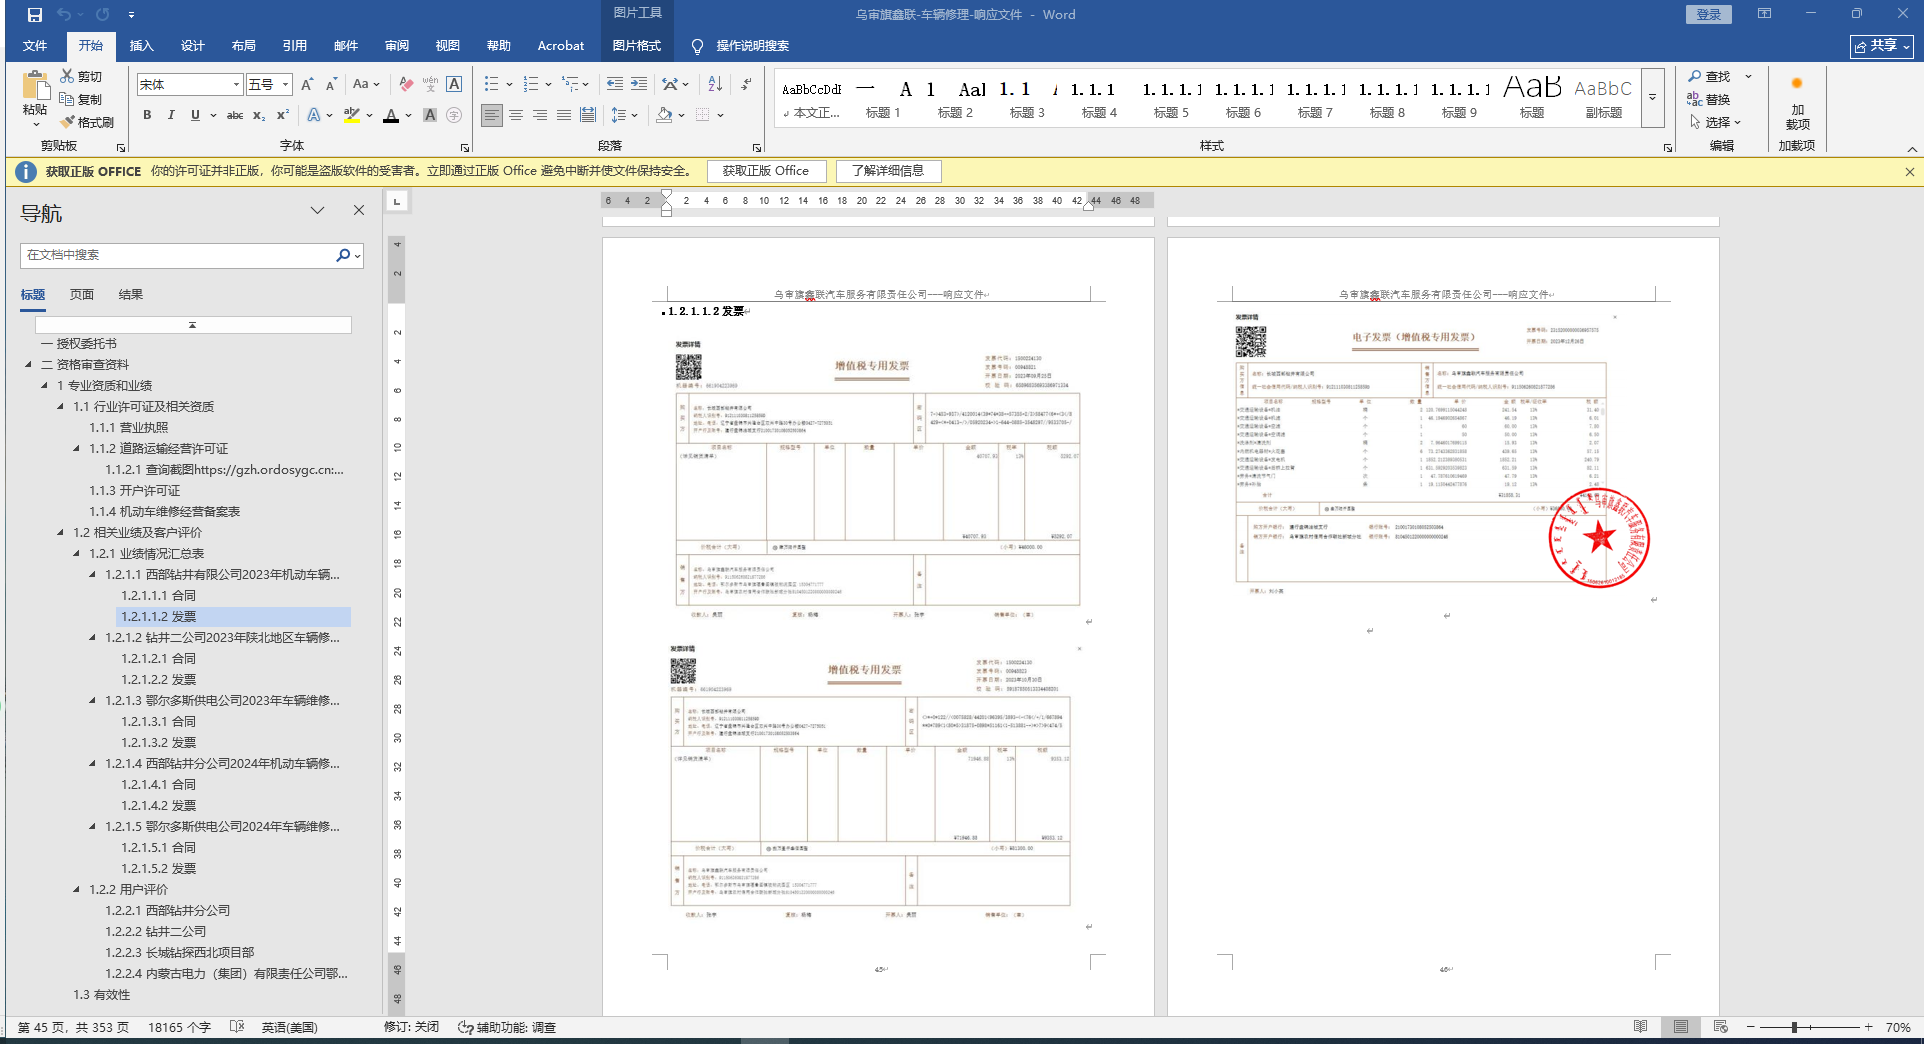Collapse the 1.2.2 用户评价 tree node
Screen dimensions: 1924x1044
point(78,890)
